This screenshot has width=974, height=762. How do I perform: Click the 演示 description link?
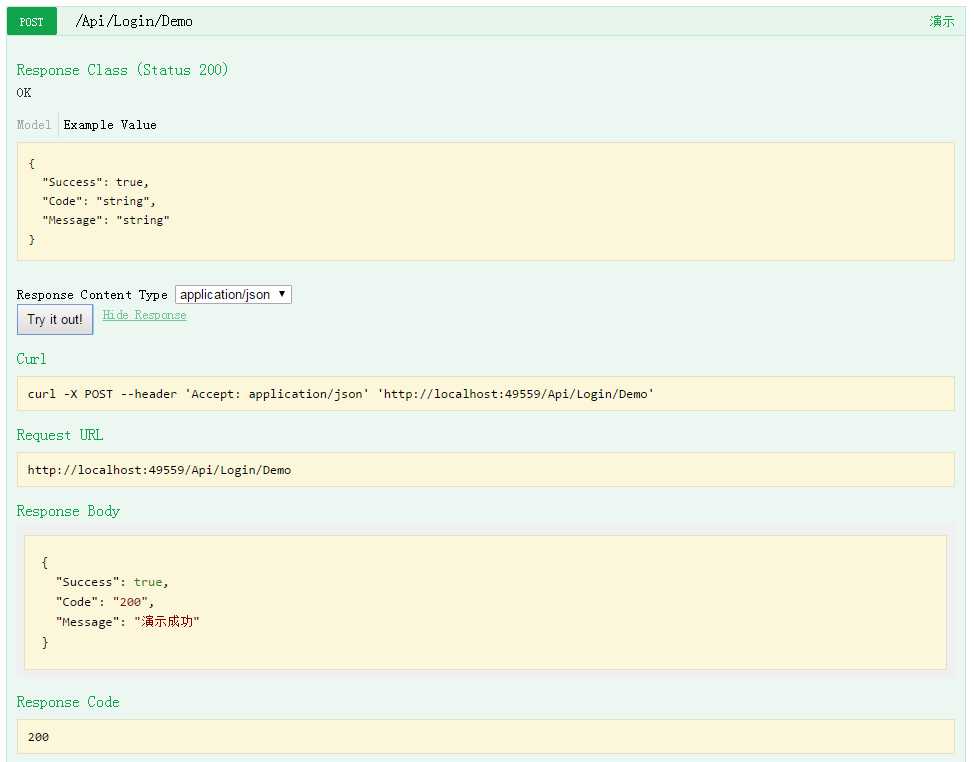(x=942, y=21)
